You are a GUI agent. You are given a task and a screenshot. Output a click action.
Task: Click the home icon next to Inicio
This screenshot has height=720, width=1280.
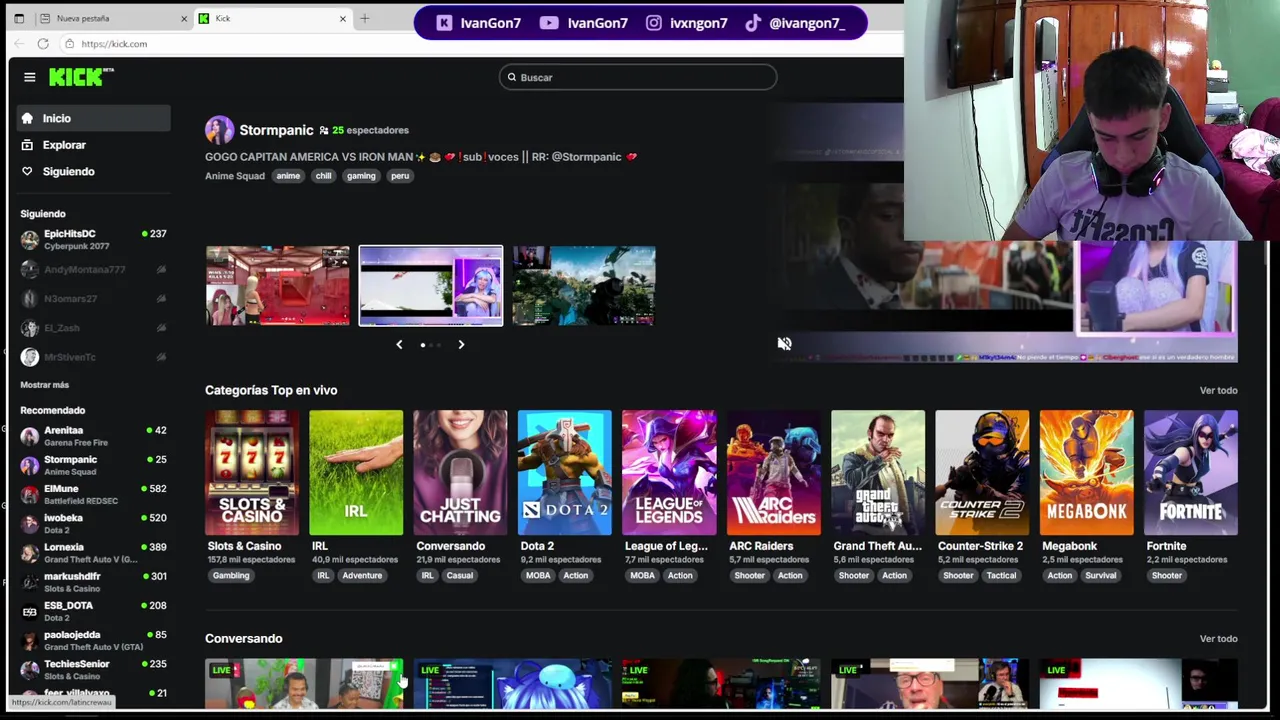pyautogui.click(x=27, y=118)
